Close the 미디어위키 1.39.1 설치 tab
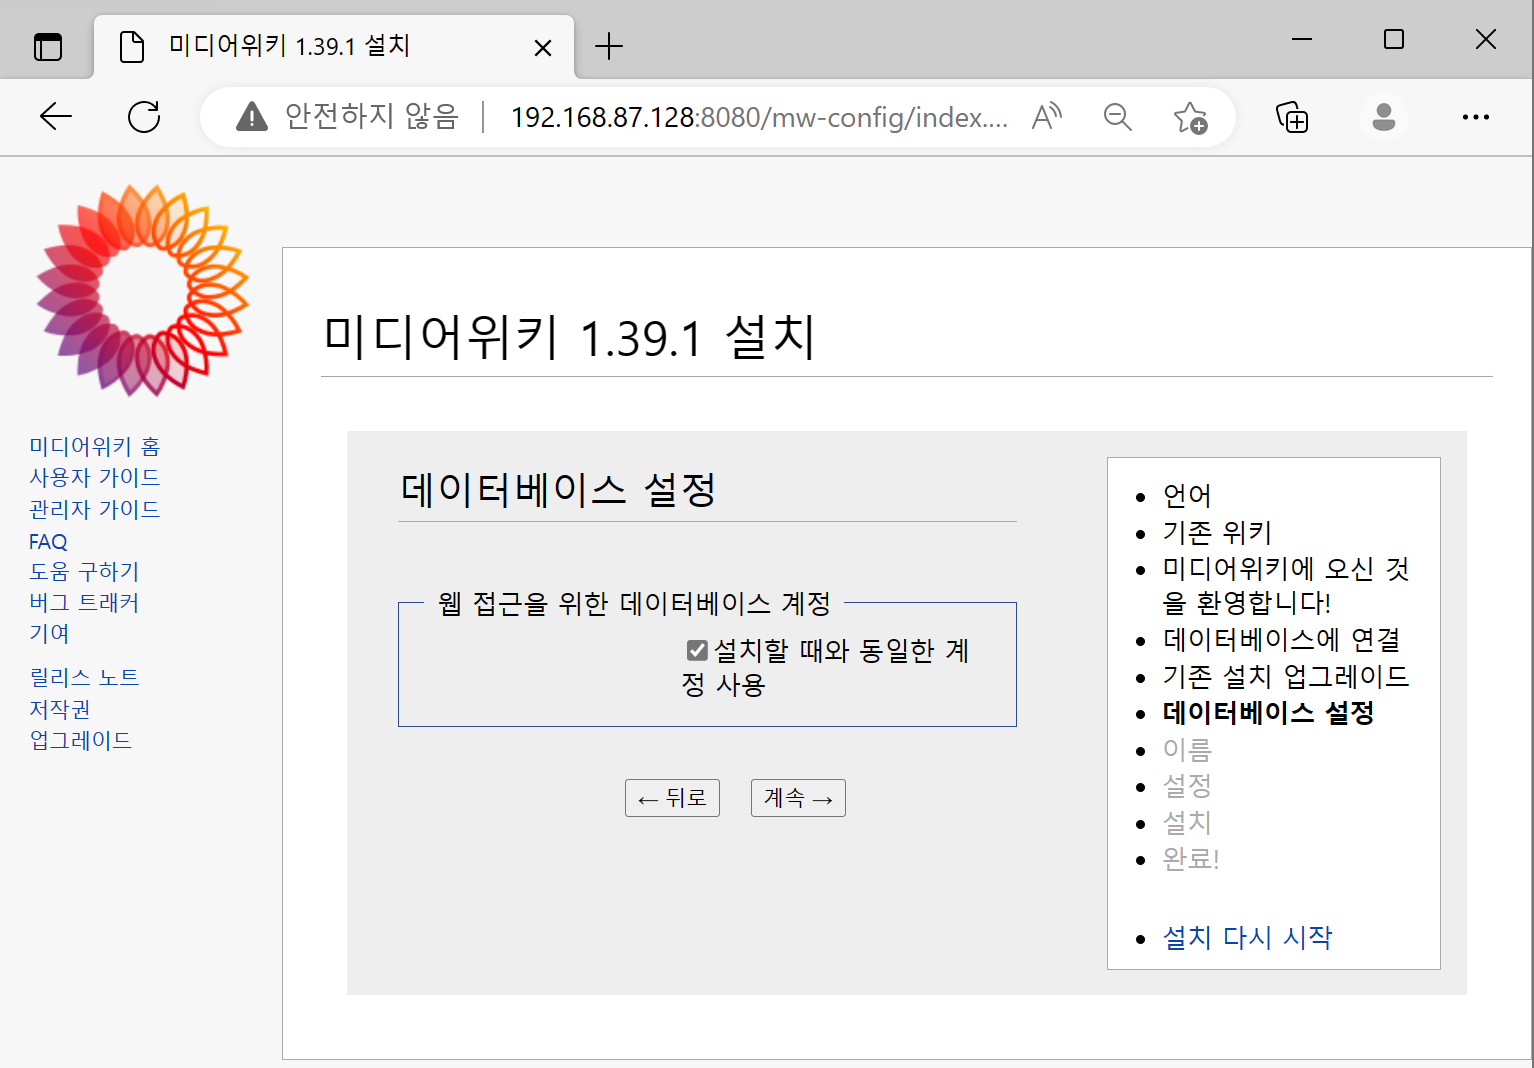1534x1068 pixels. [x=543, y=47]
